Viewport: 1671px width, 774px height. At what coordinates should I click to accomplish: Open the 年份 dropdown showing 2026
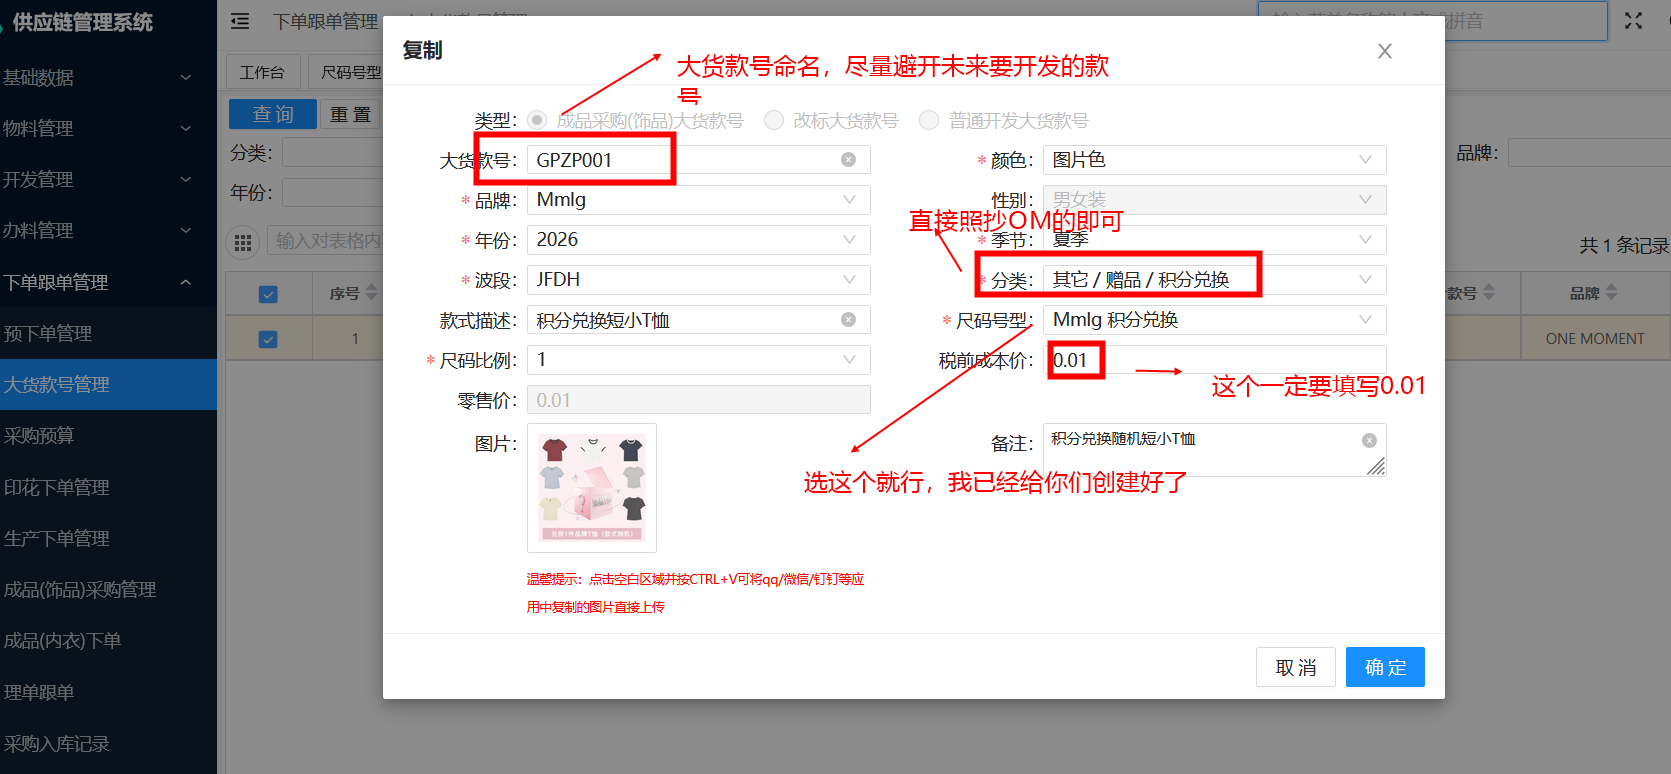pyautogui.click(x=698, y=240)
